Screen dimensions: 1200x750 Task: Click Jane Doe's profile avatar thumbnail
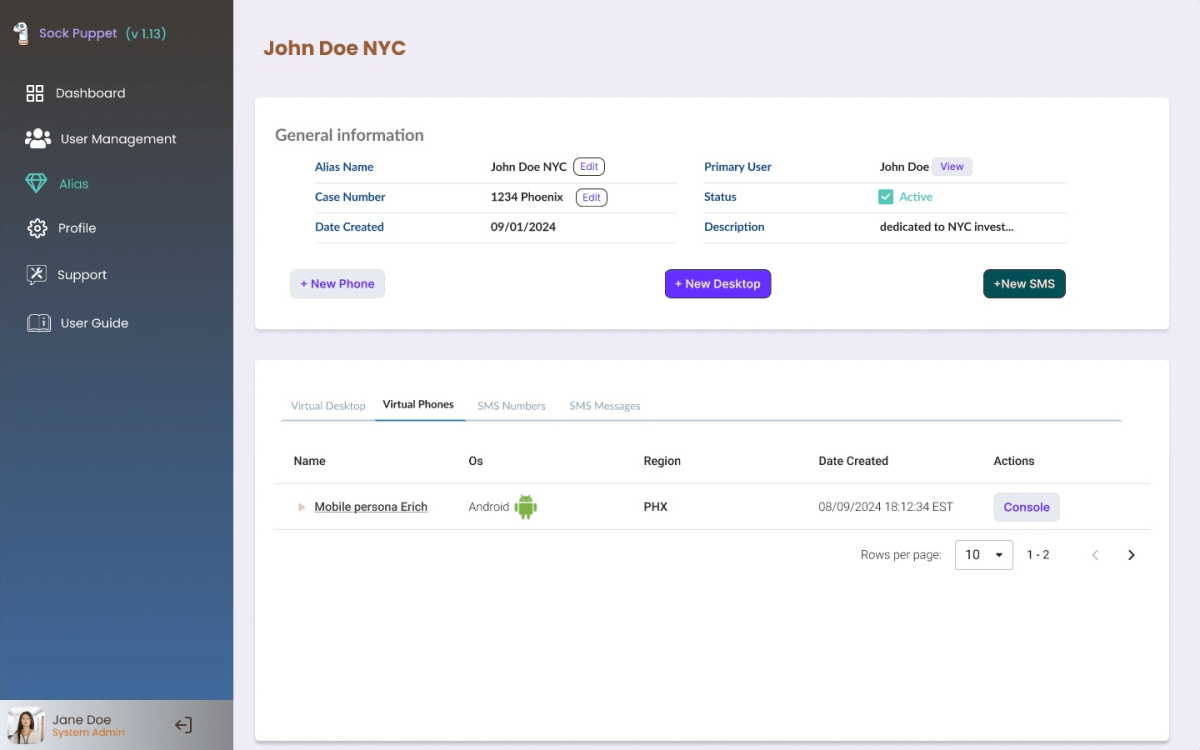point(26,726)
